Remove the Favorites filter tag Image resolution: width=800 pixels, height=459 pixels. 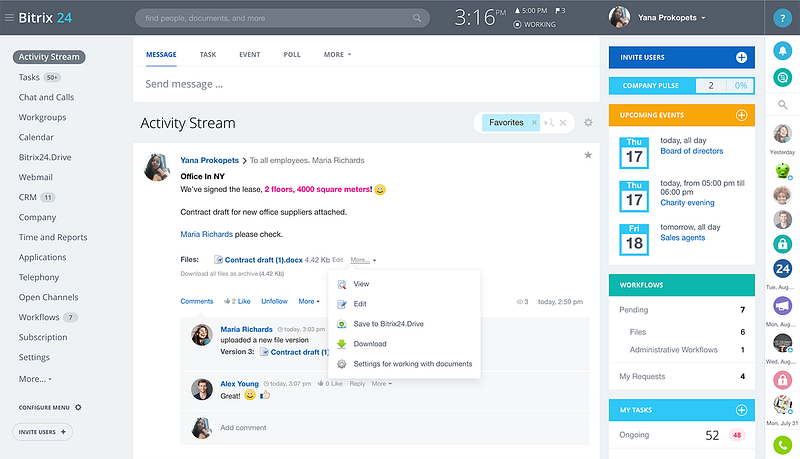tap(534, 122)
